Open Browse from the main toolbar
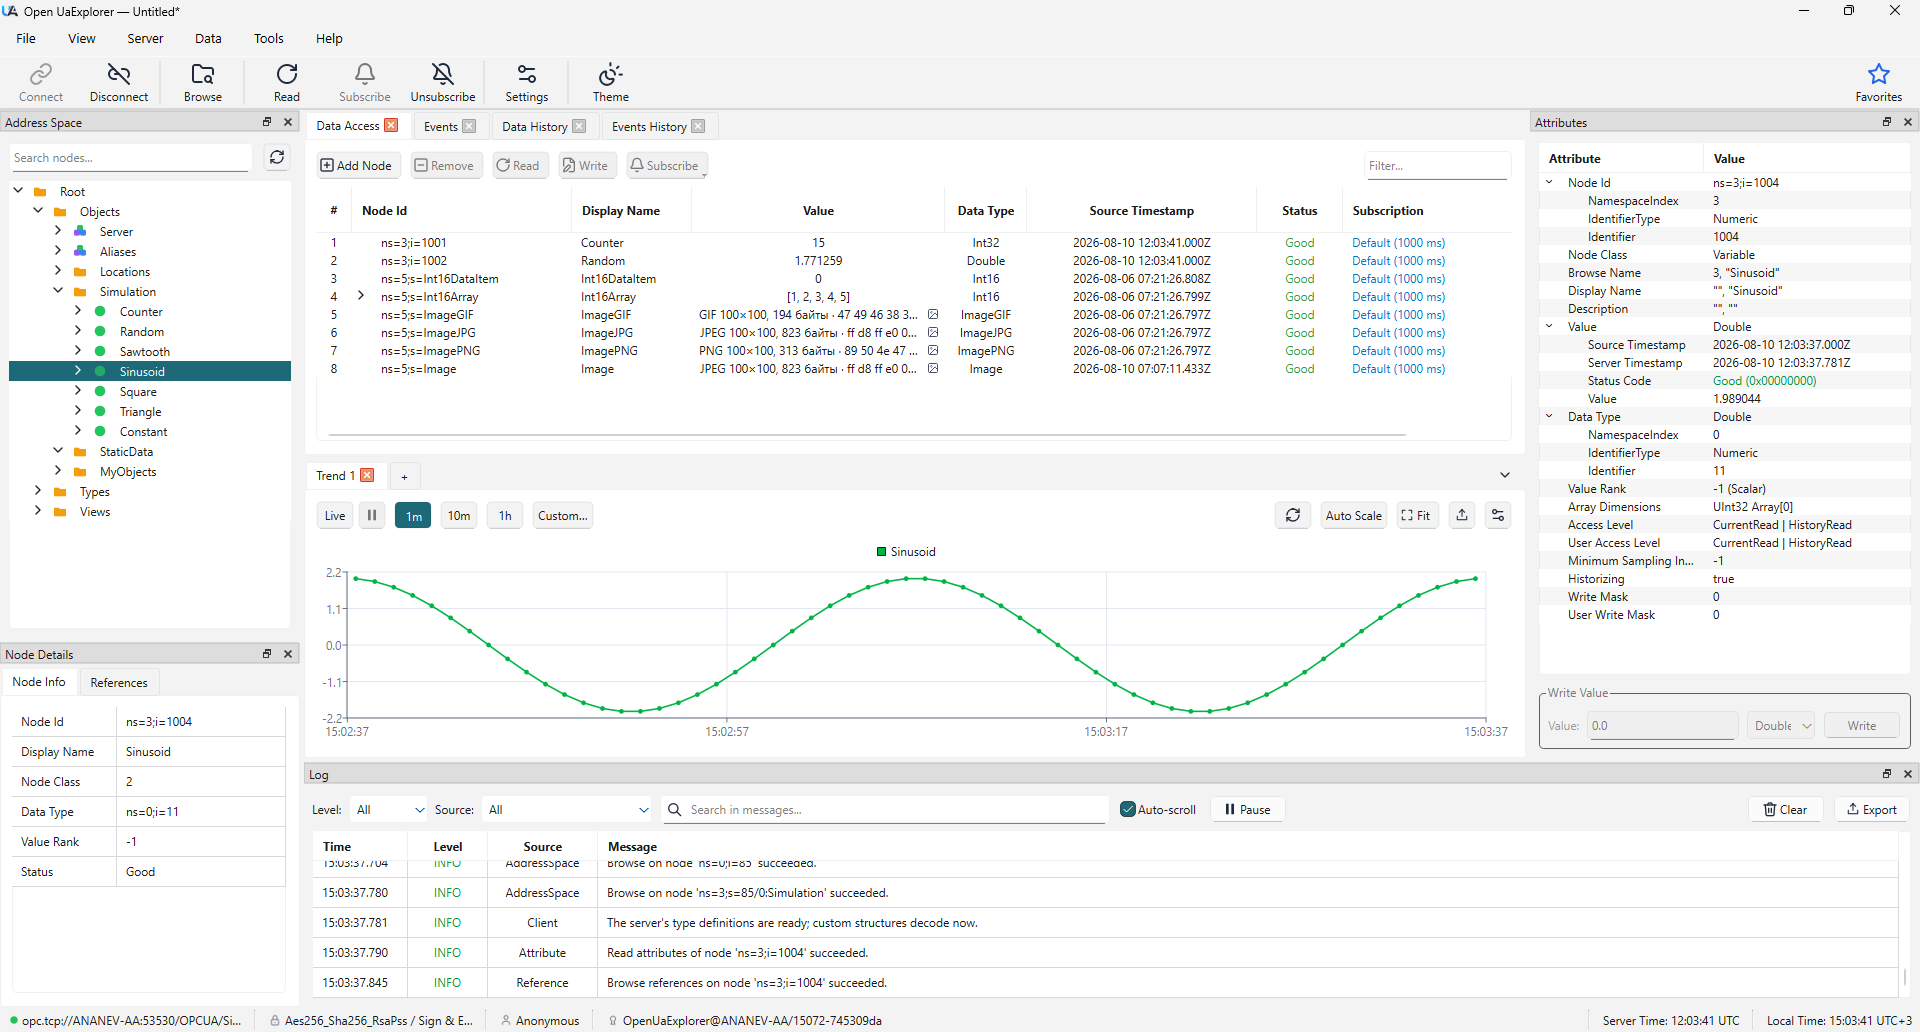 203,82
